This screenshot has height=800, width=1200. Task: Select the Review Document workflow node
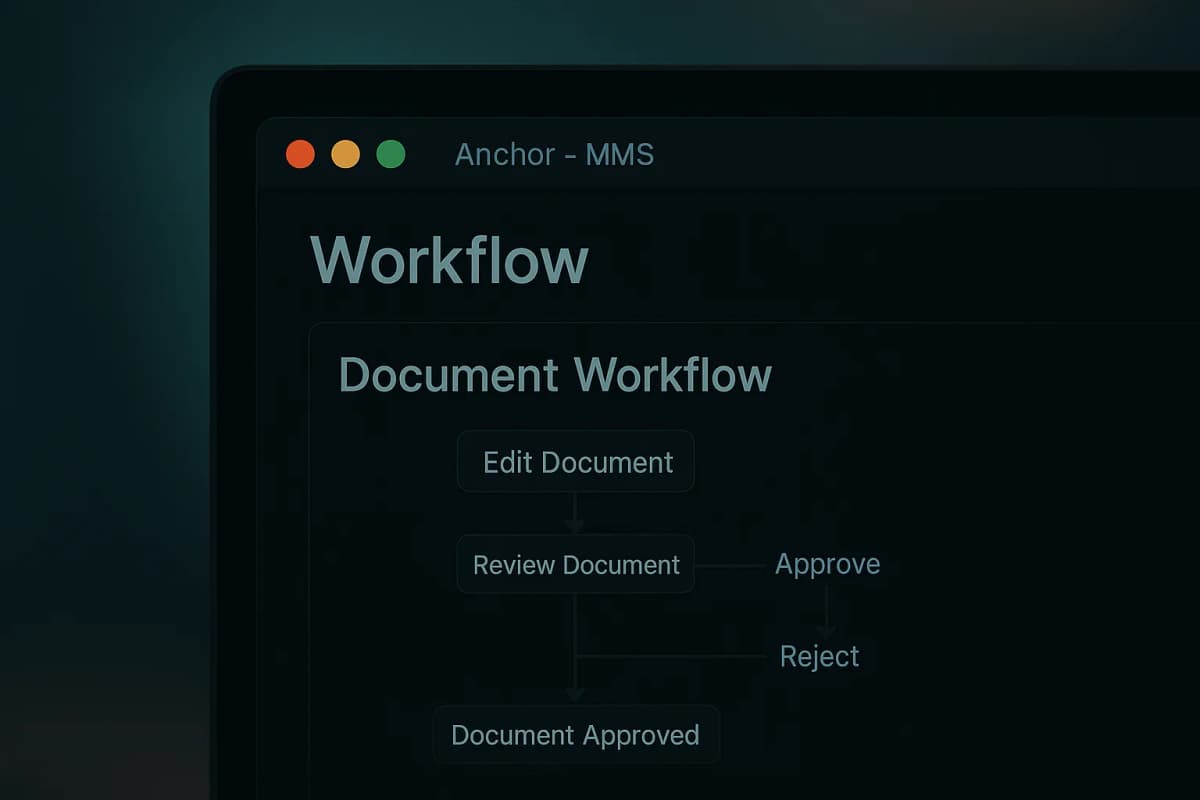tap(576, 564)
